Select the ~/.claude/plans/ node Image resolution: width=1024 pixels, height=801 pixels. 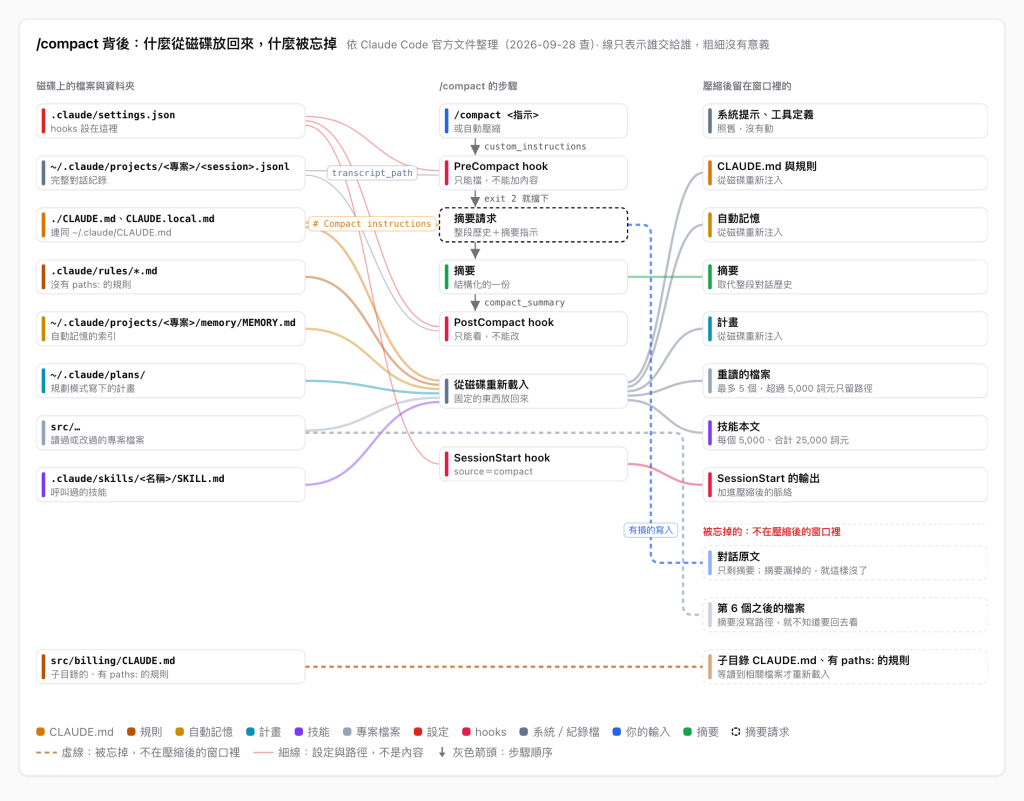170,381
